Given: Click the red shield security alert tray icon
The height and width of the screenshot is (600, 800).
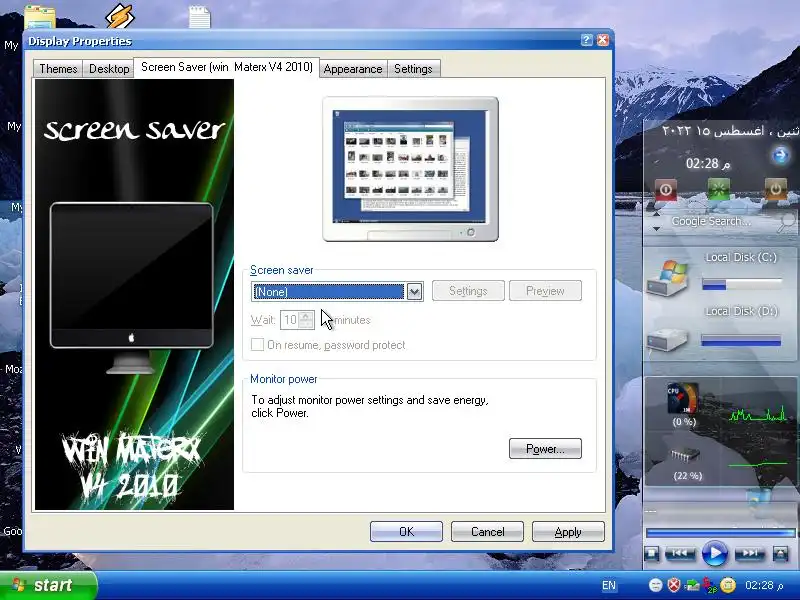Looking at the screenshot, I should [674, 585].
